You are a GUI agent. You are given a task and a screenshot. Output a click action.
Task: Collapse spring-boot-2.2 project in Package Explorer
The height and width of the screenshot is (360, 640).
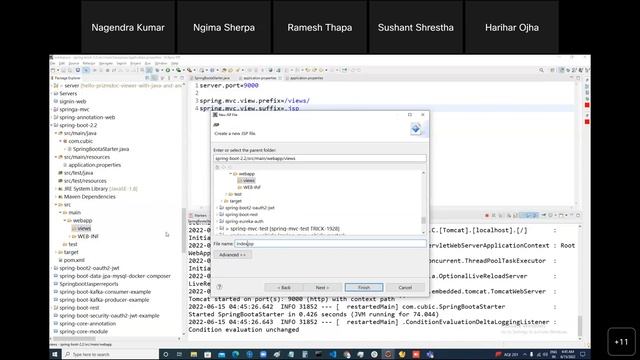[52, 125]
